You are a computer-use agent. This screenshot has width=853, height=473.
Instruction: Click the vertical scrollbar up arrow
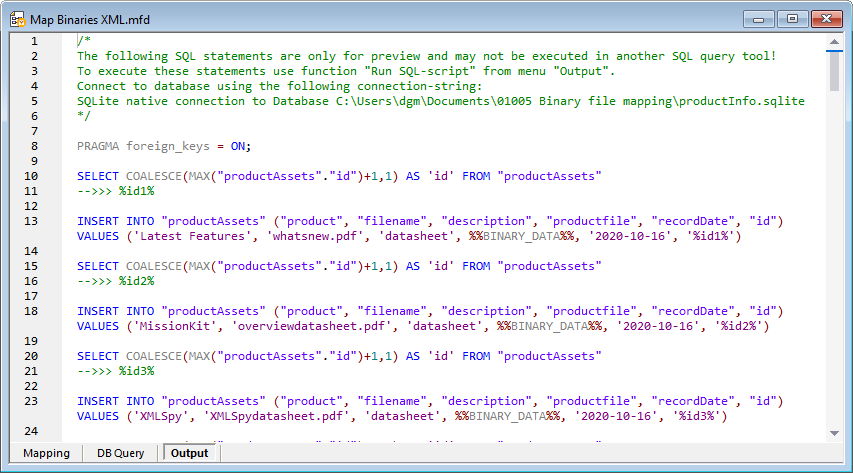click(x=835, y=41)
